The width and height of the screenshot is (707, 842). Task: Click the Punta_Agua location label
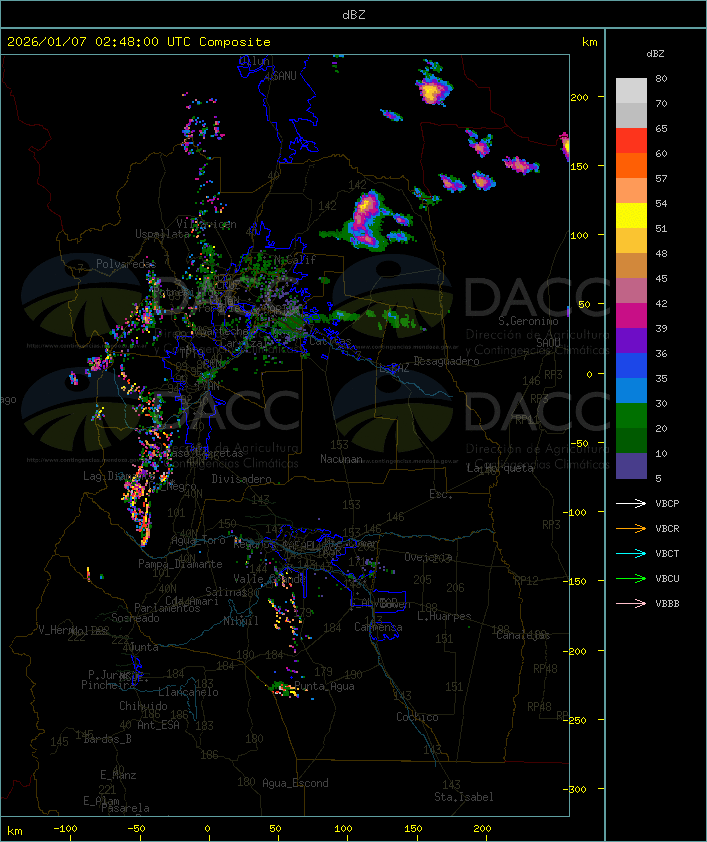click(324, 687)
